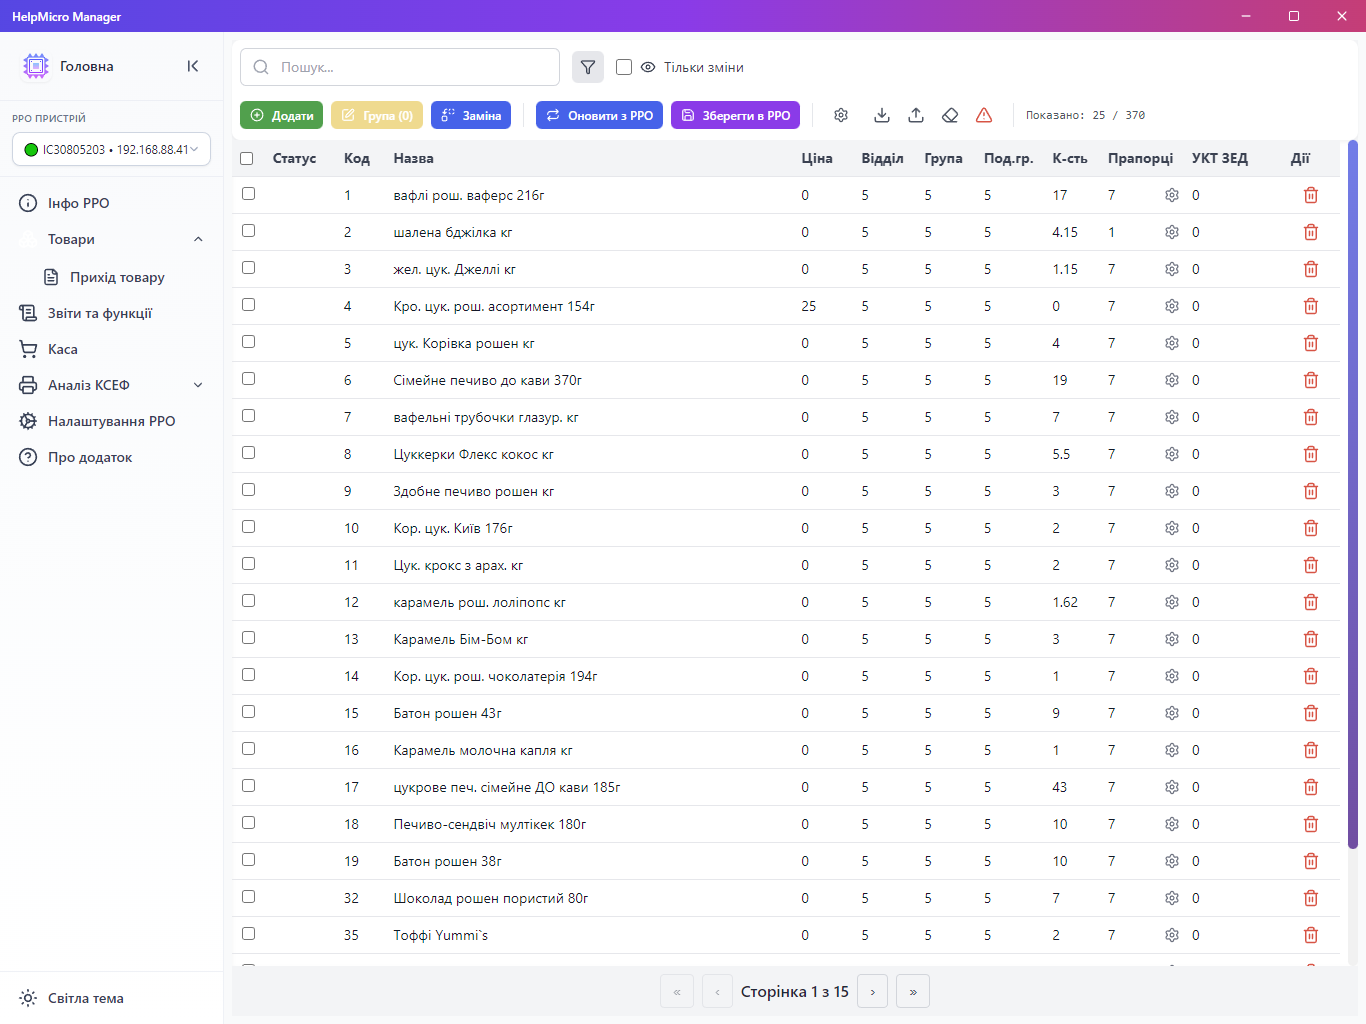Check the row 'Кор. цук. рош. чоколатерія 194г'
1366x1024 pixels.
[x=248, y=675]
